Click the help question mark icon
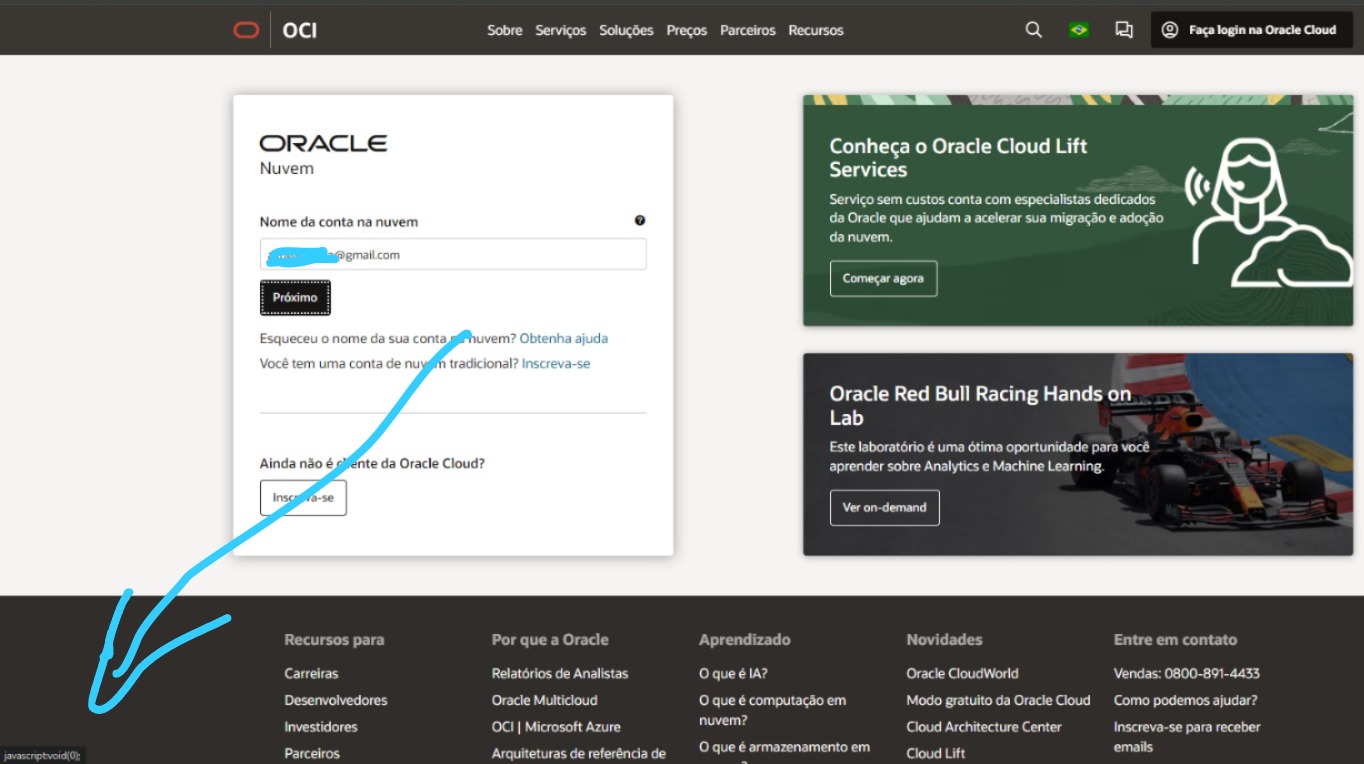 pos(640,220)
